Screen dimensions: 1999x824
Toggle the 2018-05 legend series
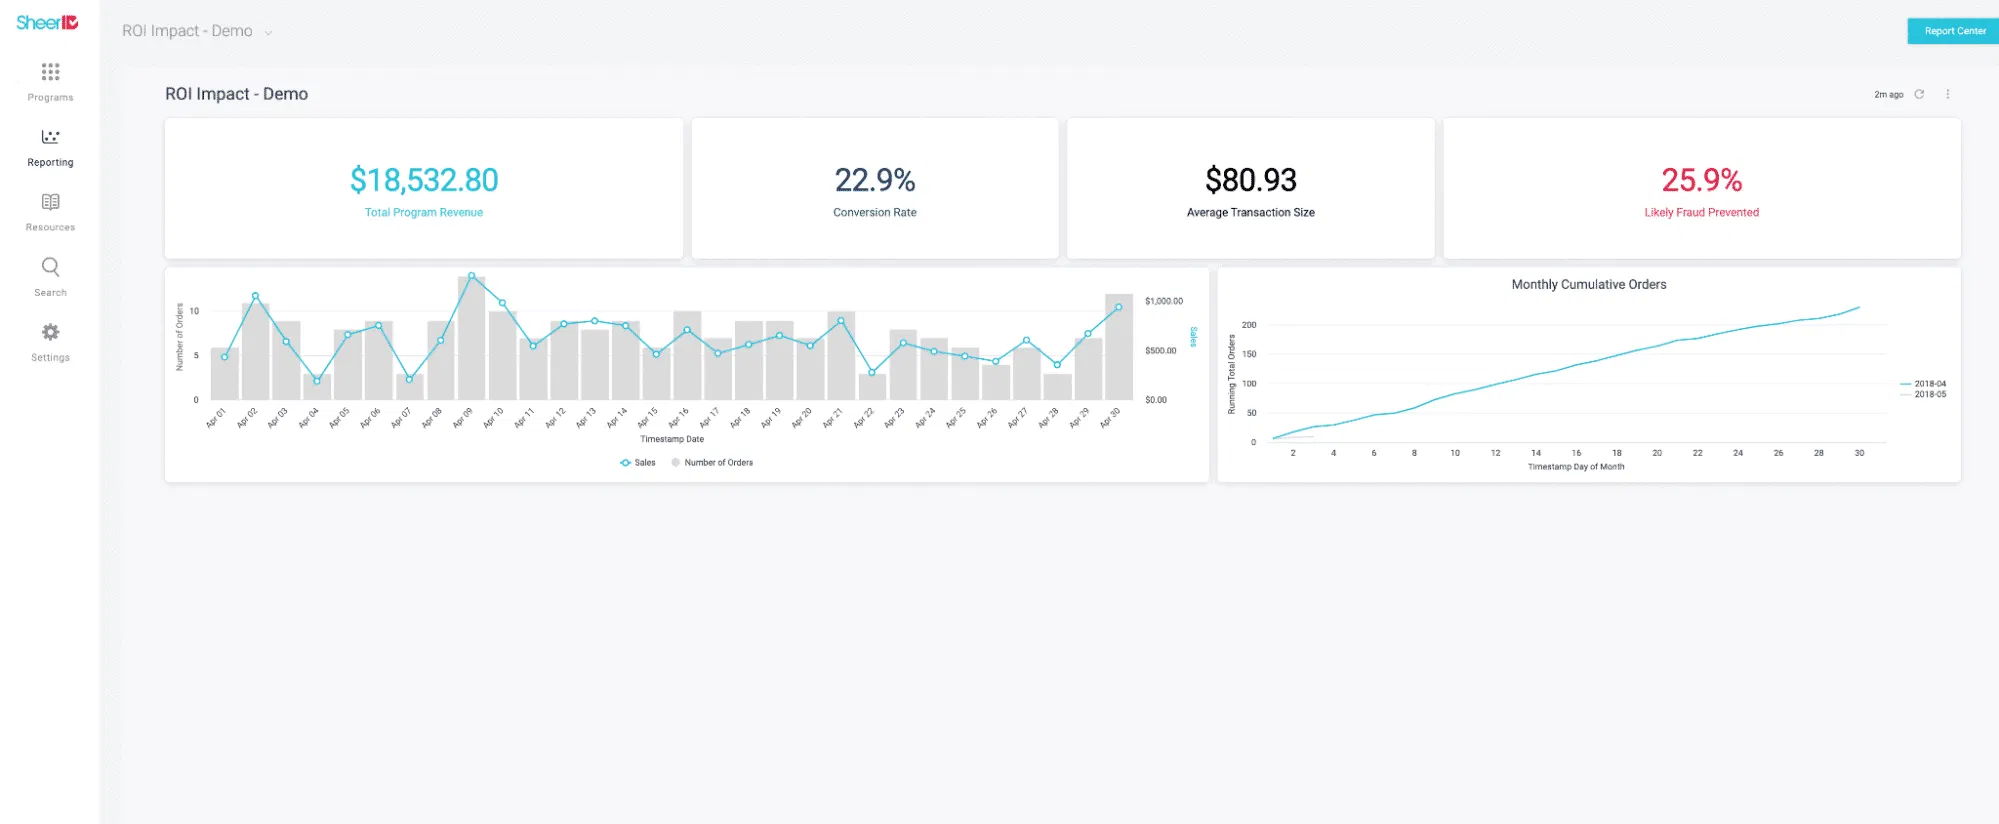tap(1923, 395)
